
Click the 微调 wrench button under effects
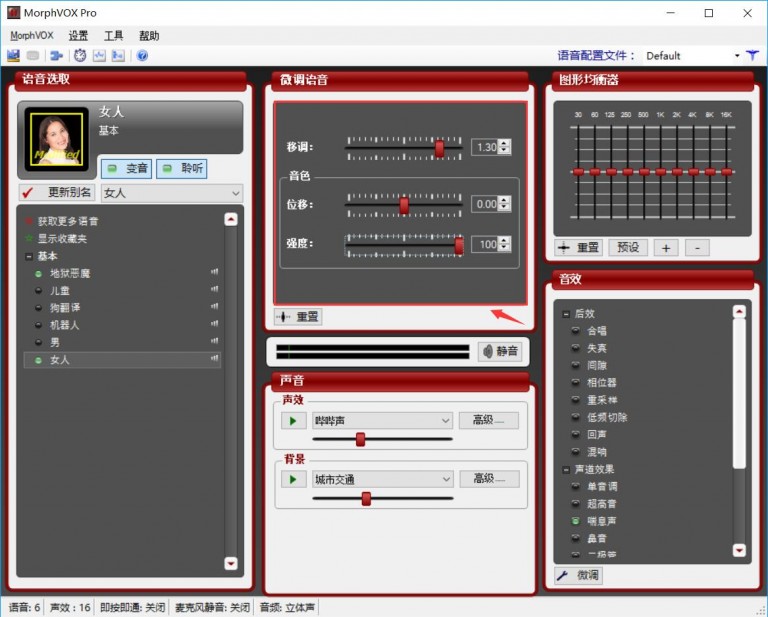coord(579,575)
